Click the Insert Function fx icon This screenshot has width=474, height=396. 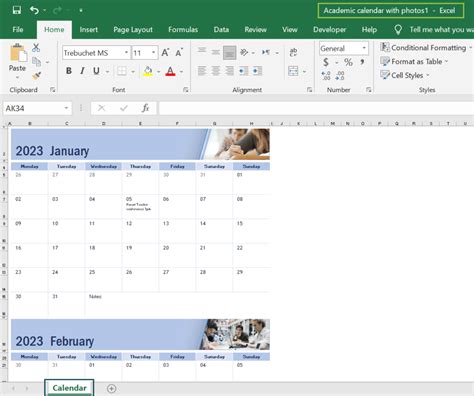(x=145, y=108)
